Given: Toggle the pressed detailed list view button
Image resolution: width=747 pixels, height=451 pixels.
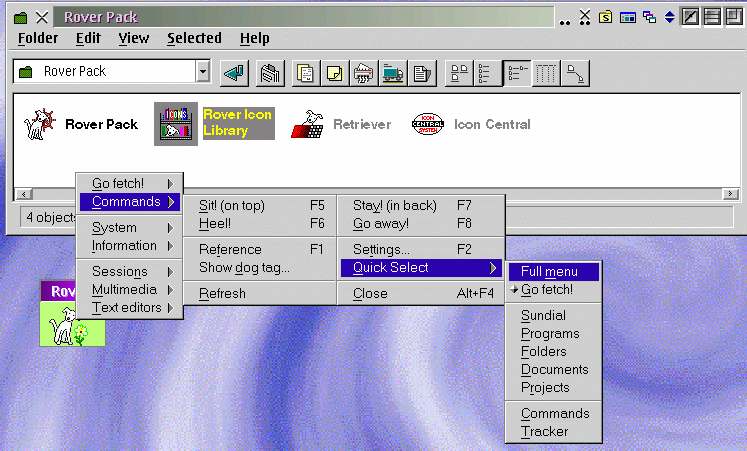Looking at the screenshot, I should [x=517, y=73].
